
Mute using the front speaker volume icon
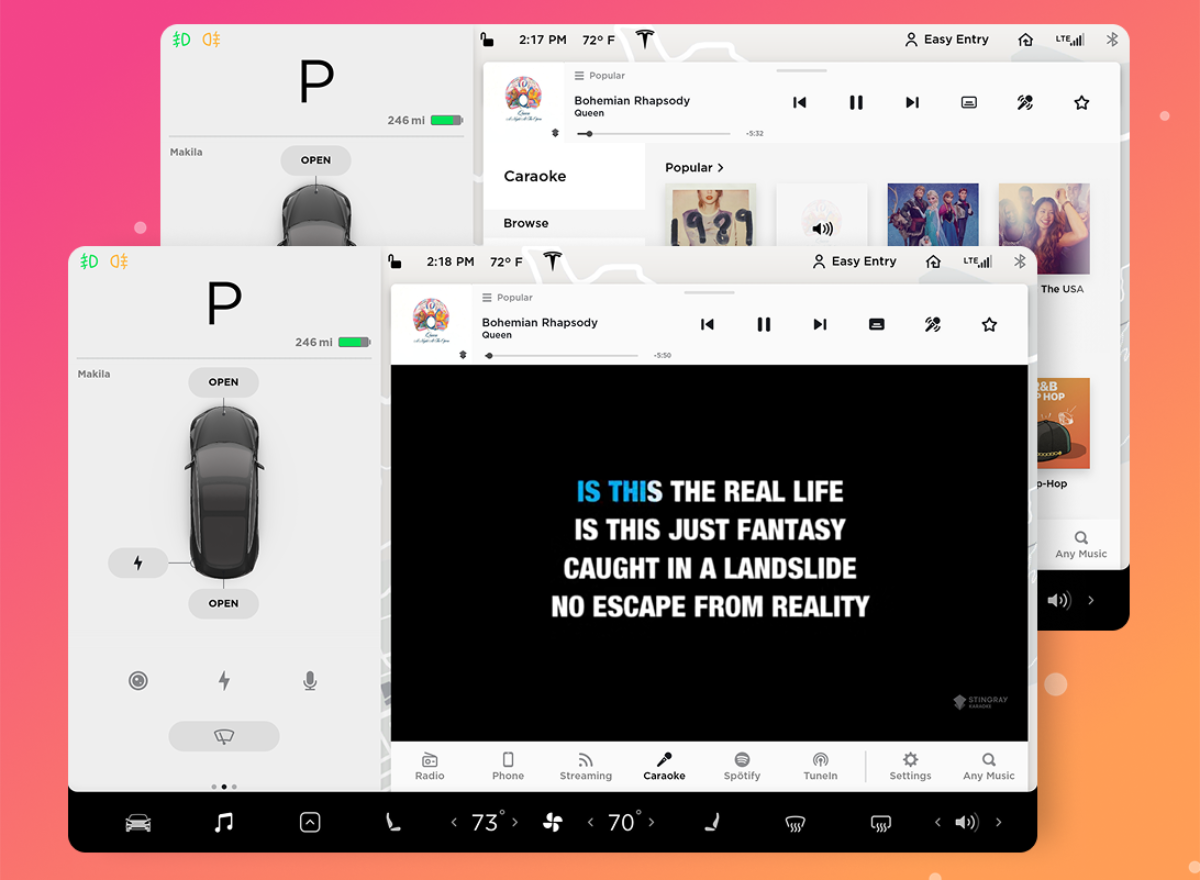pos(966,822)
